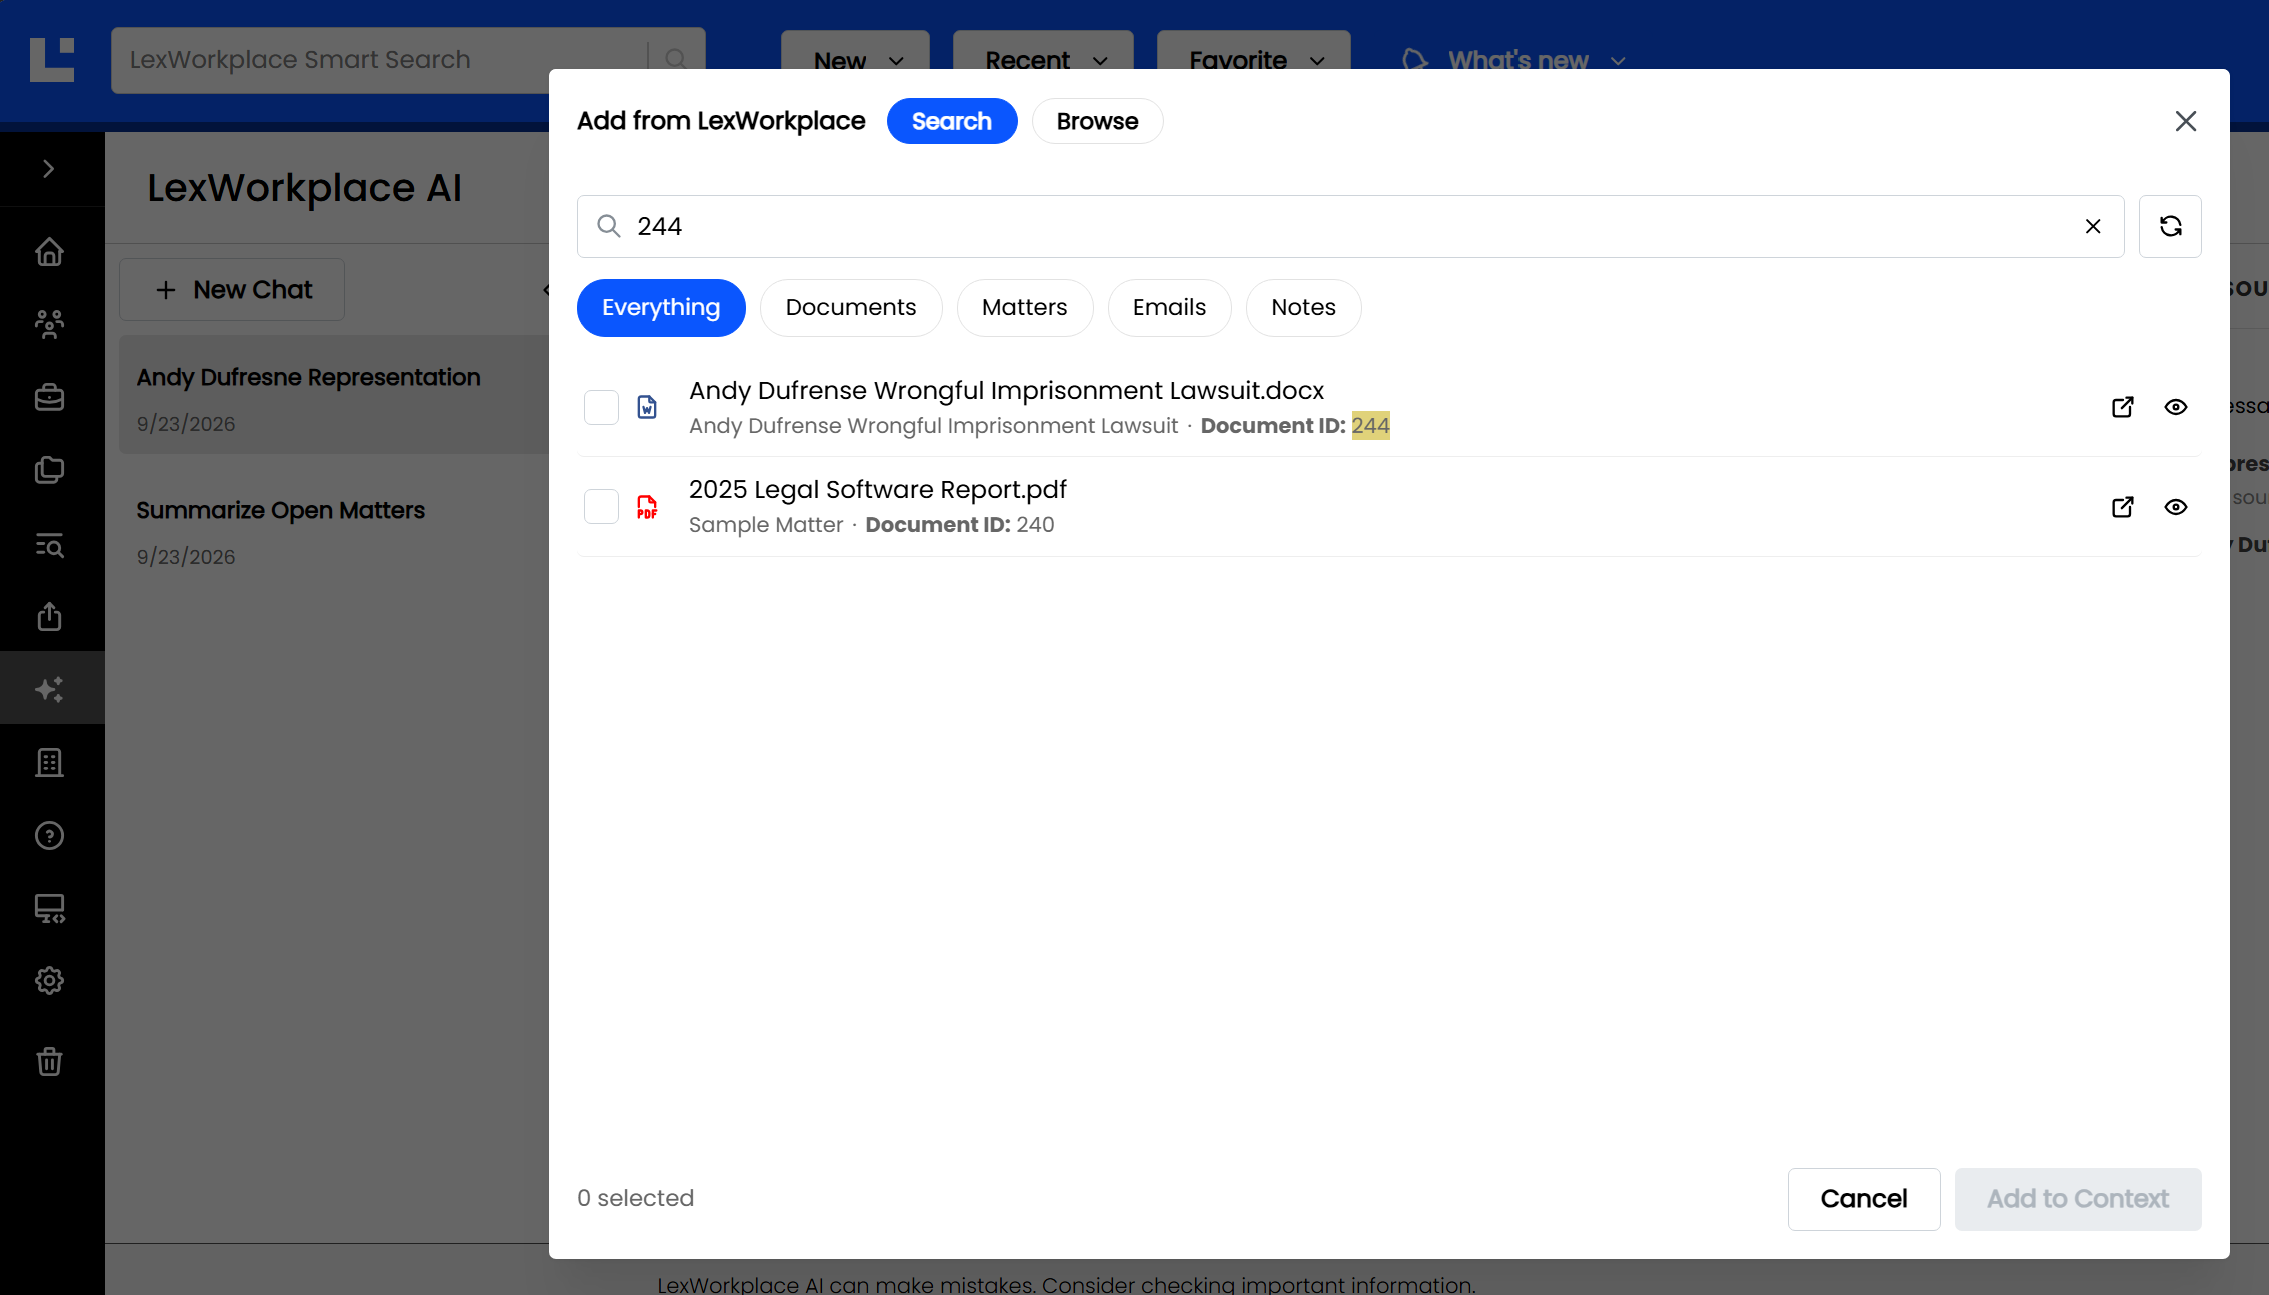Click the highlighted Document ID 244 text
Image resolution: width=2269 pixels, height=1295 pixels.
[x=1370, y=426]
